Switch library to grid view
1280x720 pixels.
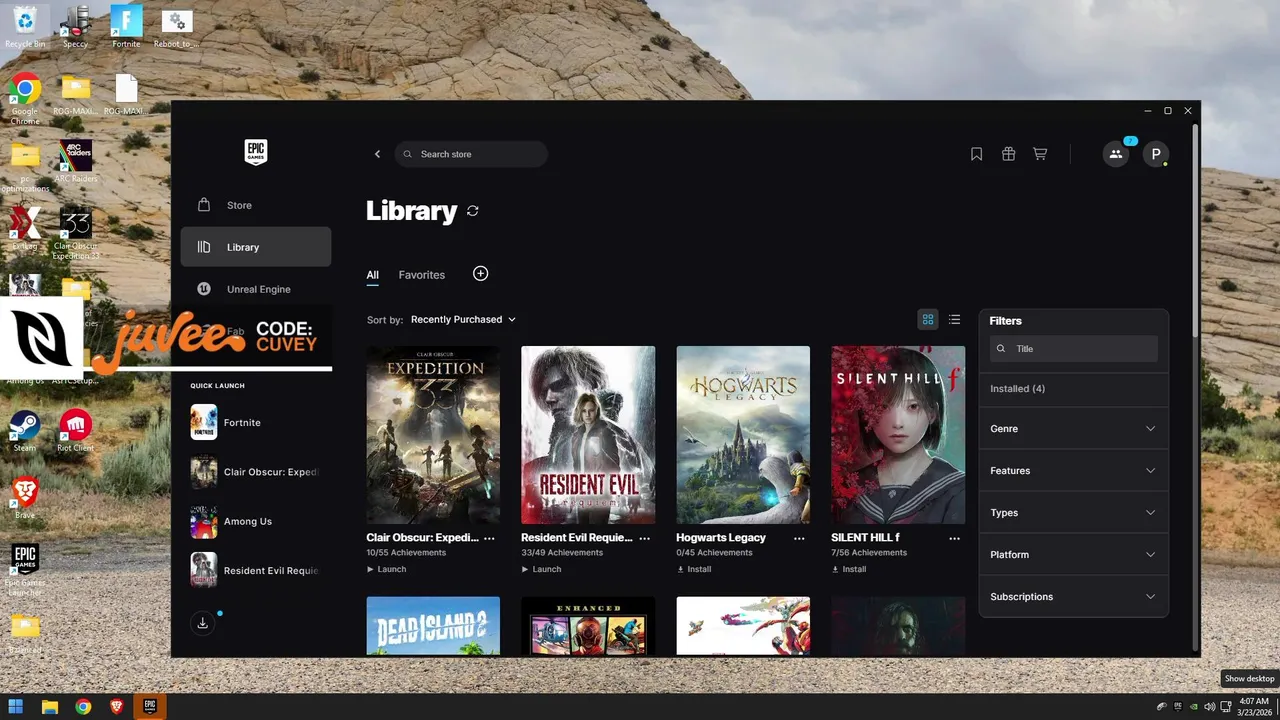tap(928, 320)
